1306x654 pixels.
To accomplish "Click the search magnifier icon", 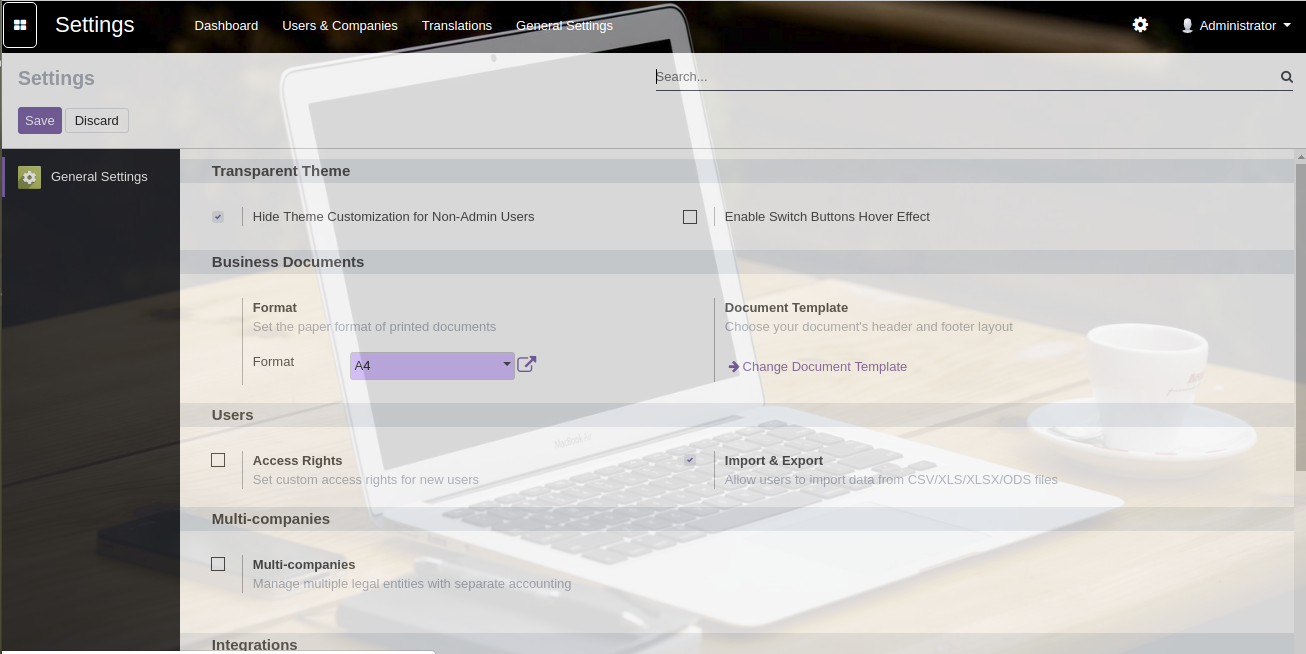I will pyautogui.click(x=1287, y=77).
